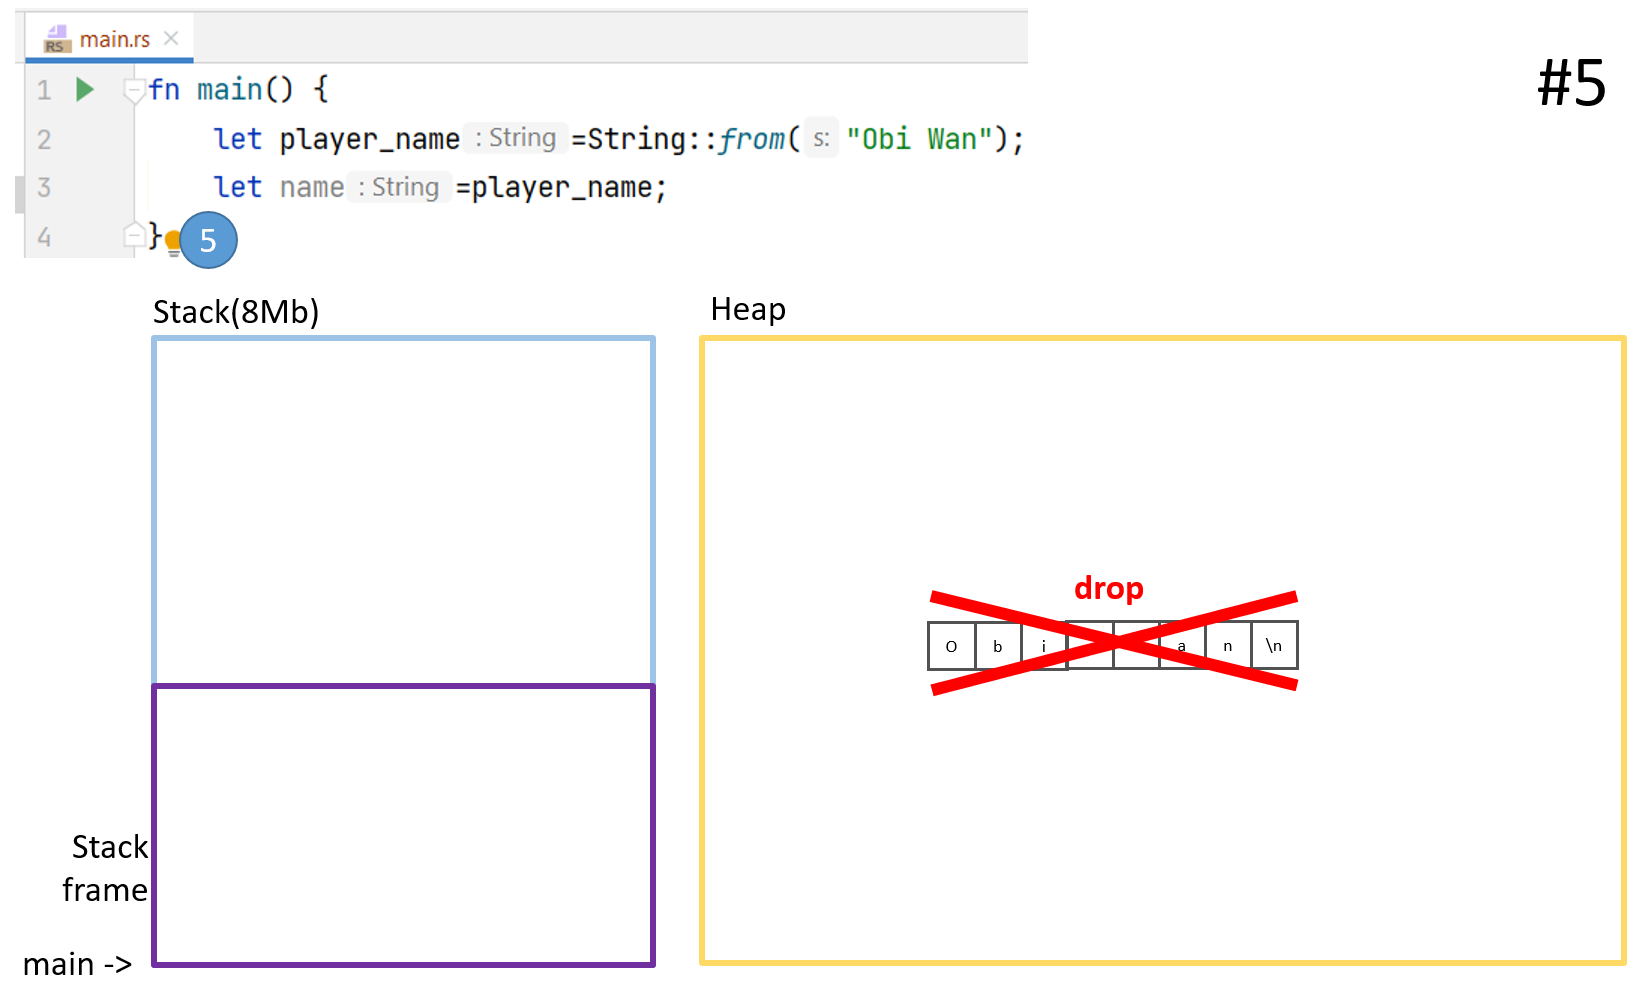Screen dimensions: 1635x984
Task: Close the main.rs editor tab
Action: [171, 38]
